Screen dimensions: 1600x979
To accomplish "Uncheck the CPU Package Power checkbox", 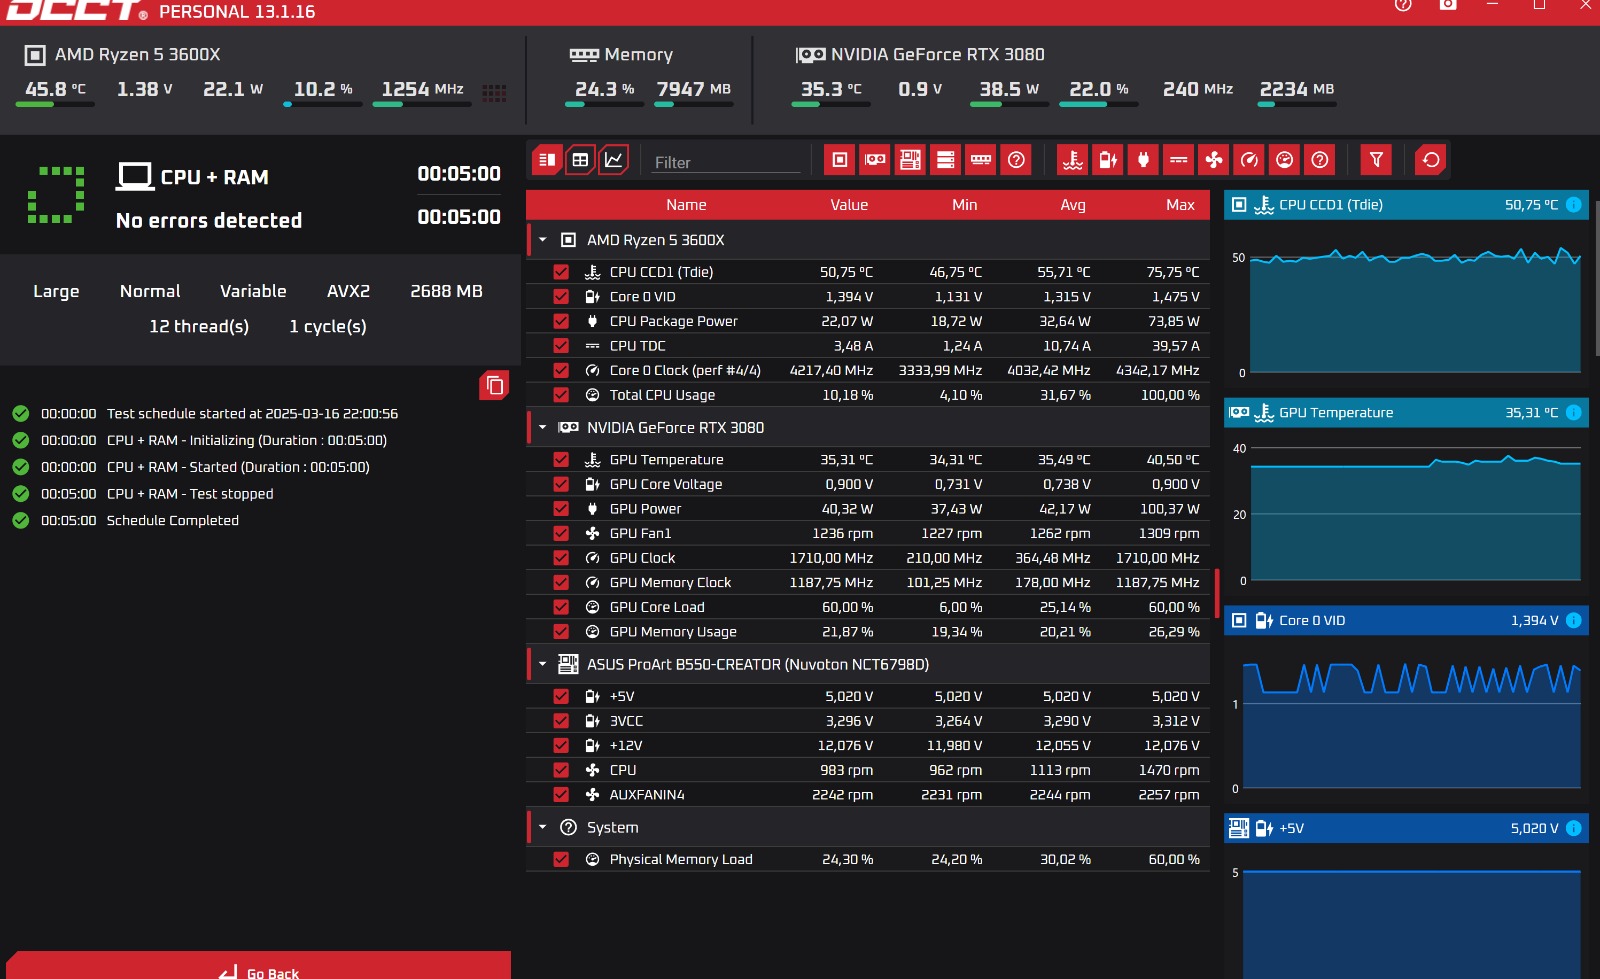I will 561,321.
